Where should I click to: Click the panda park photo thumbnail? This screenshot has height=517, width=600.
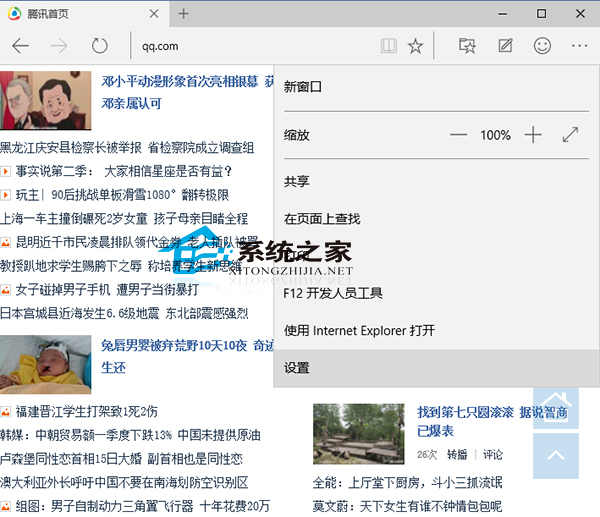[x=359, y=434]
